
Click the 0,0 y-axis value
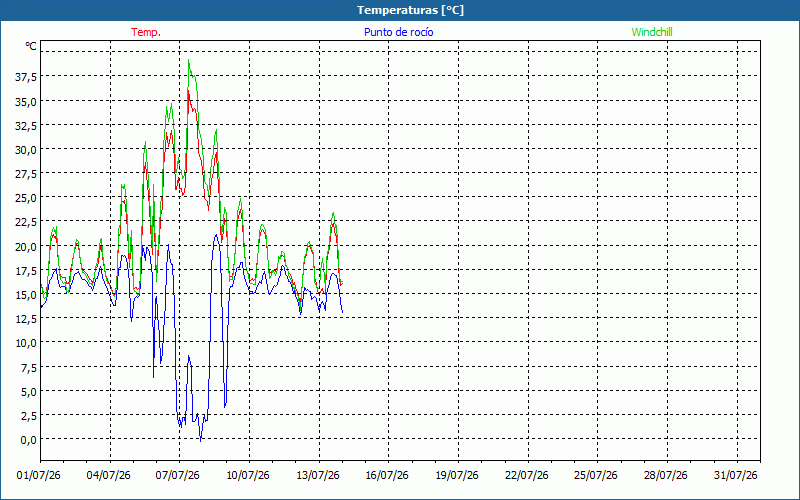click(x=29, y=440)
